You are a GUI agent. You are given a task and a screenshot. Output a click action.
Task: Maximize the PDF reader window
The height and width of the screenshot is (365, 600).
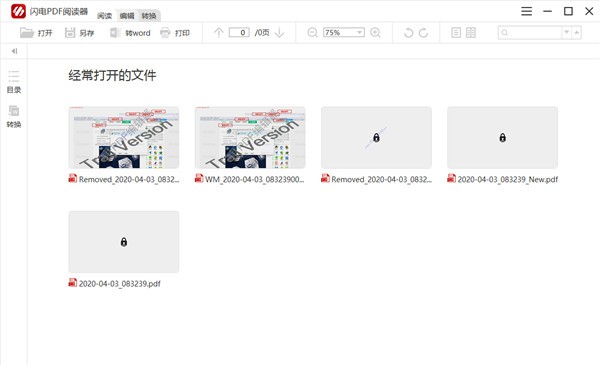pos(569,11)
